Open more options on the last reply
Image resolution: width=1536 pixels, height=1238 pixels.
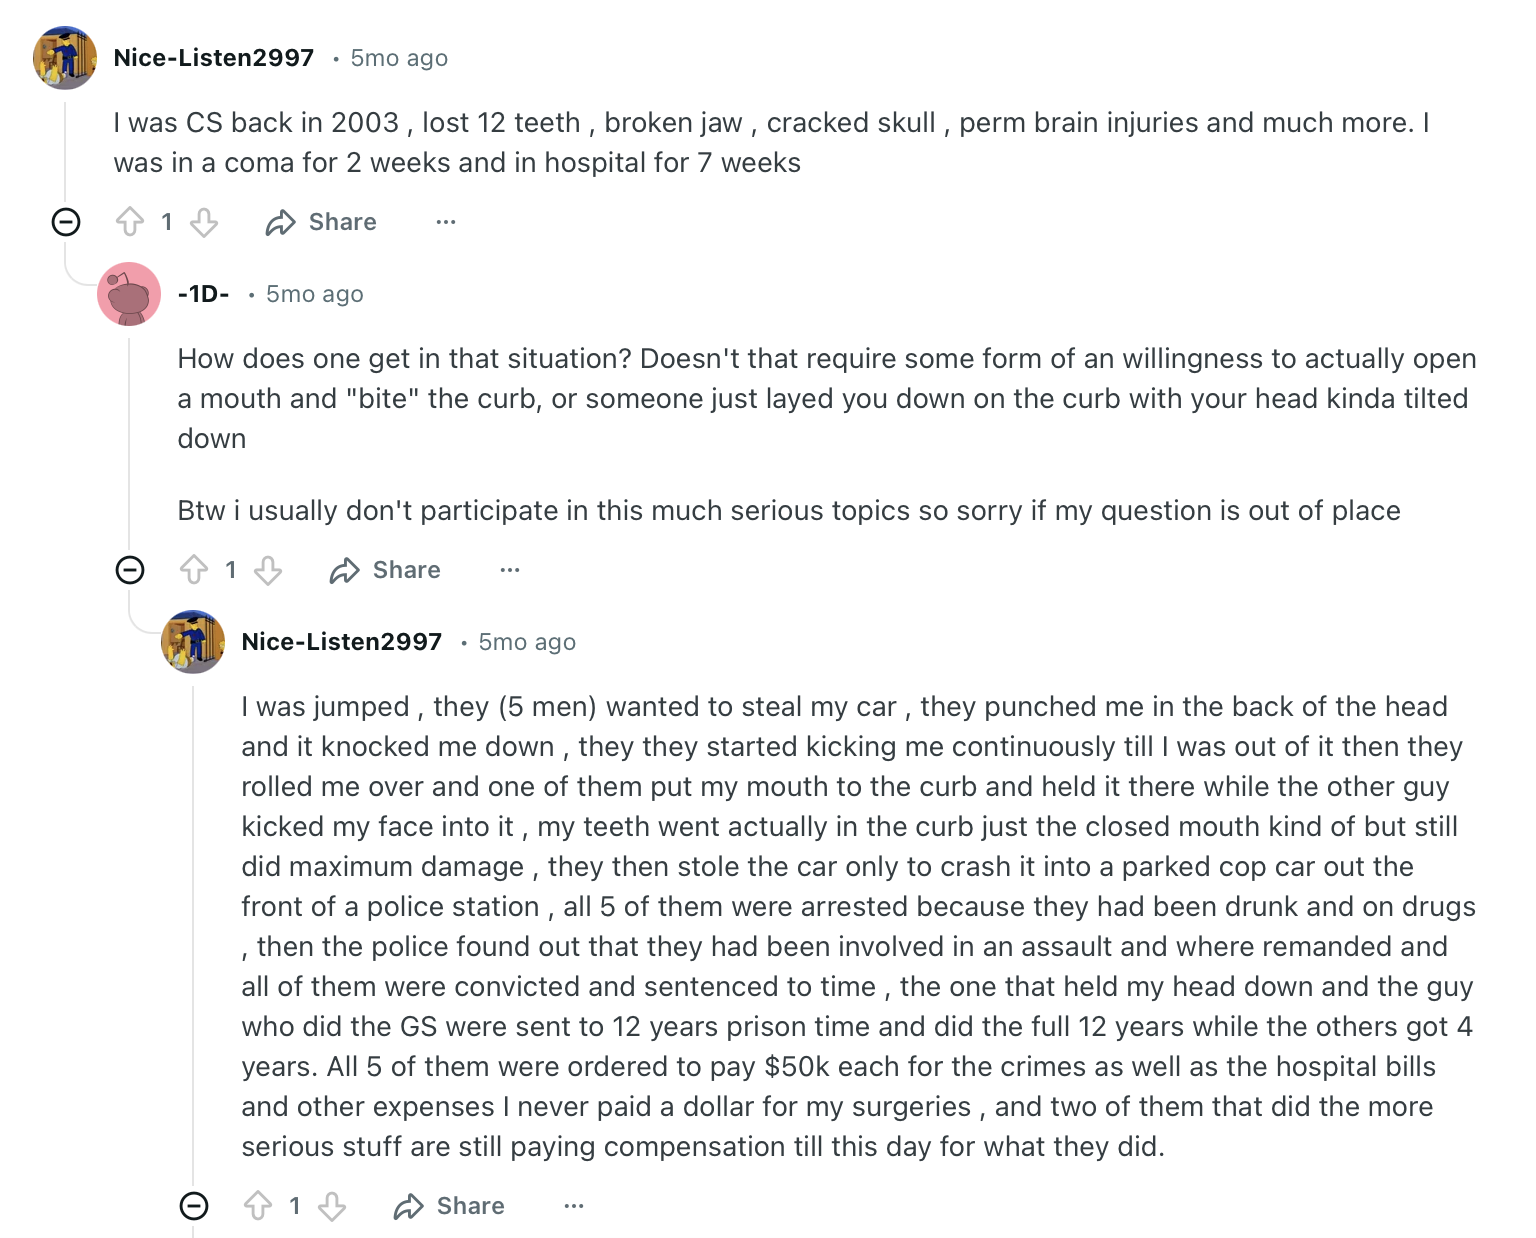point(574,1206)
